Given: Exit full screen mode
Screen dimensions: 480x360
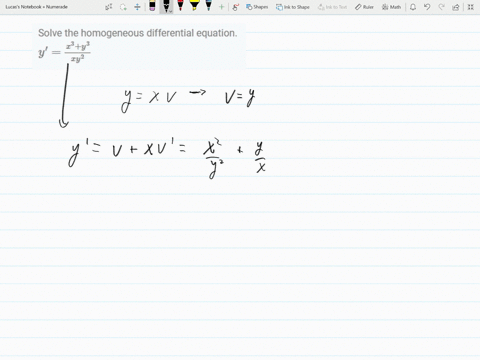Looking at the screenshot, I should tap(471, 7).
